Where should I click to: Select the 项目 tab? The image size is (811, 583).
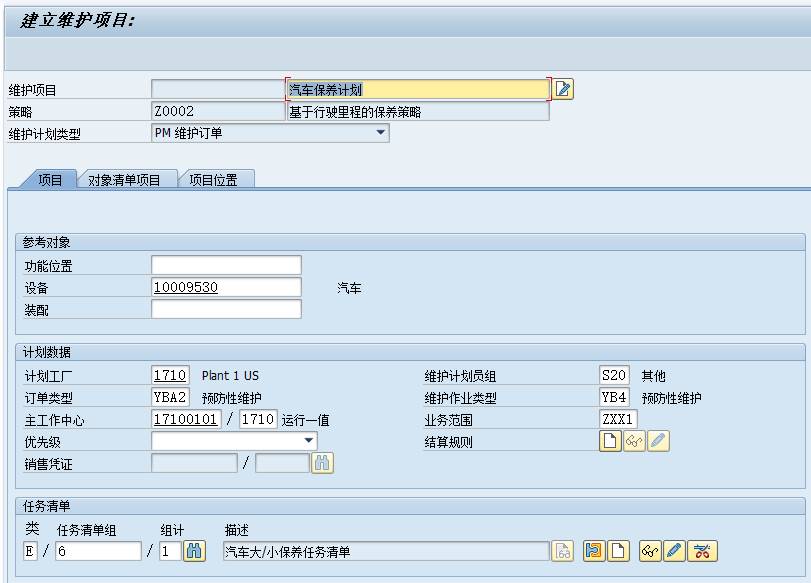tap(50, 180)
